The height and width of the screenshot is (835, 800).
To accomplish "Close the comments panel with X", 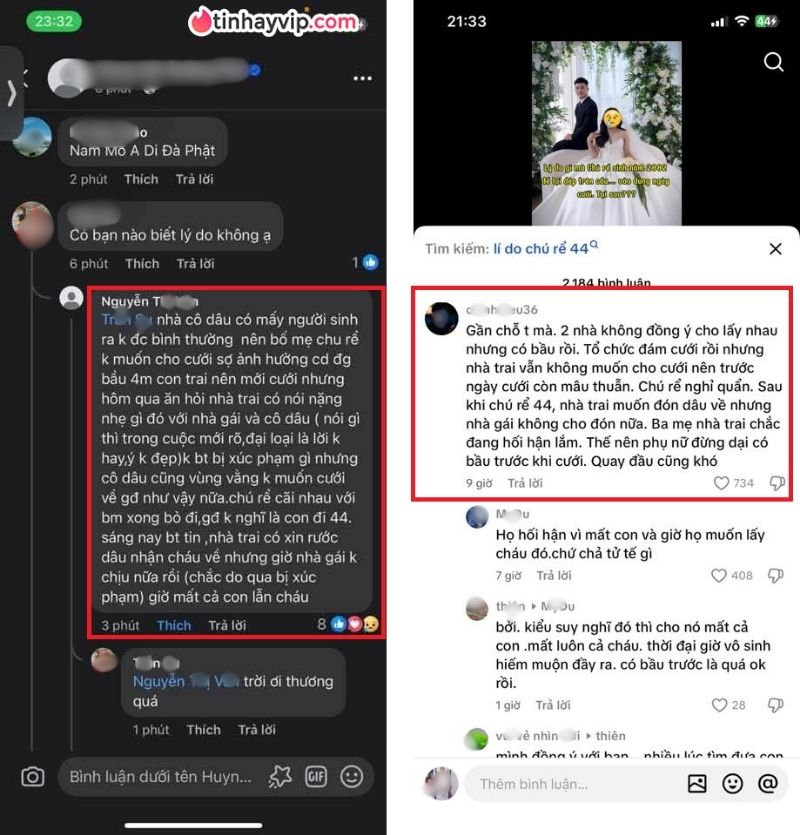I will point(775,249).
